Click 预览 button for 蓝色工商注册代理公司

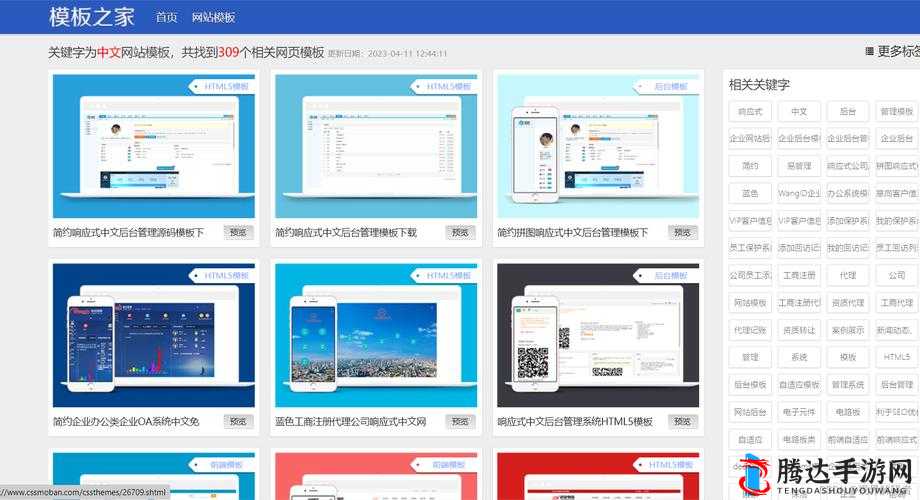(460, 421)
